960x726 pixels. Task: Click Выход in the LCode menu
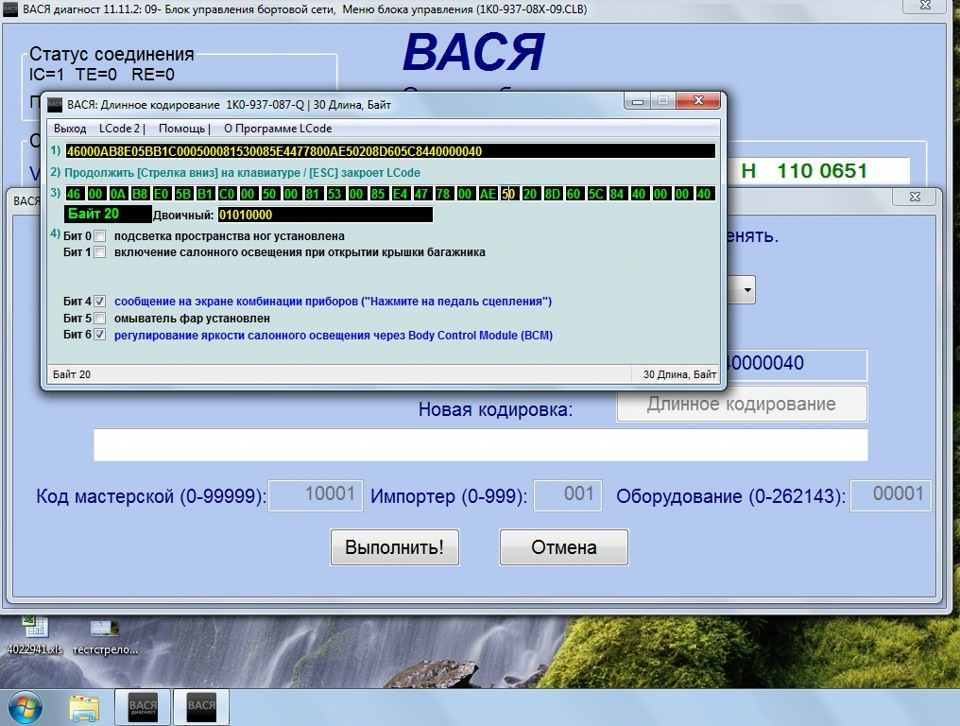(70, 129)
